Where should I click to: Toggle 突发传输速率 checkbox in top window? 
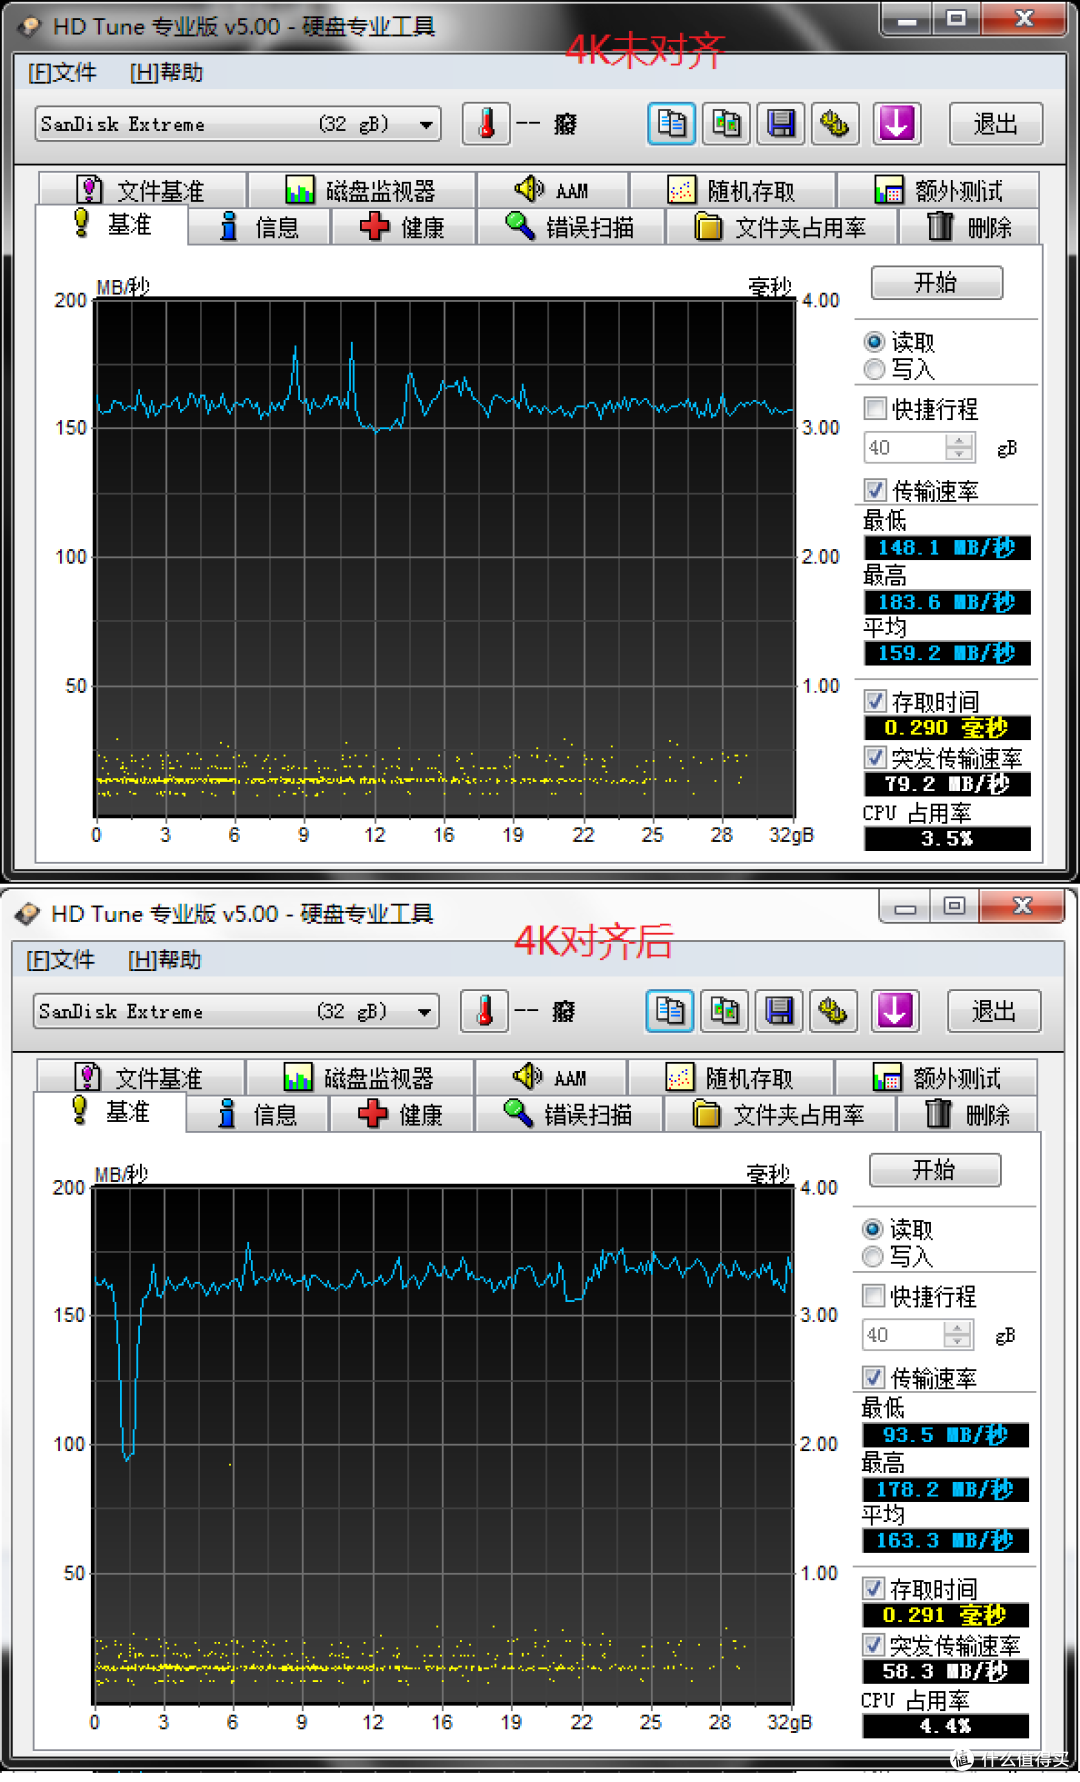[875, 757]
